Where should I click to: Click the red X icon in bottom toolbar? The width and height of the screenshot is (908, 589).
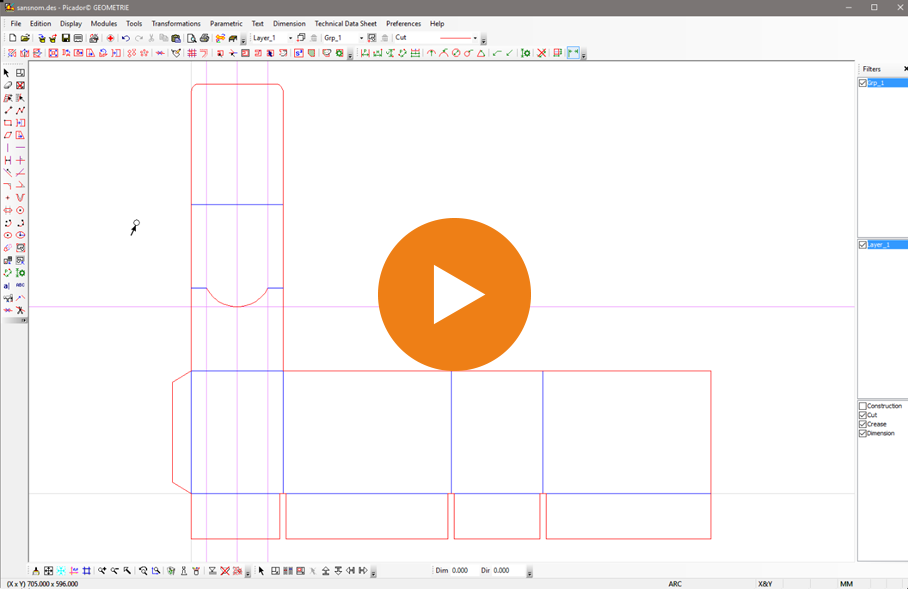pos(225,571)
